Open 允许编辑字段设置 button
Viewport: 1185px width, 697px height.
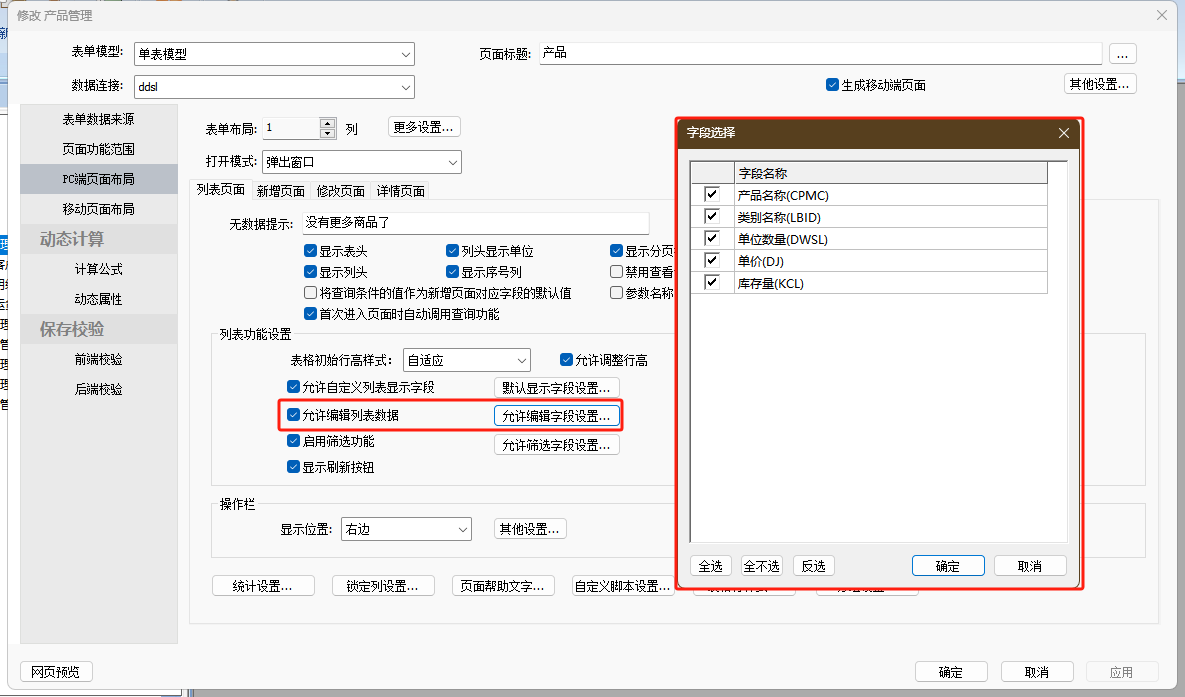(x=556, y=415)
